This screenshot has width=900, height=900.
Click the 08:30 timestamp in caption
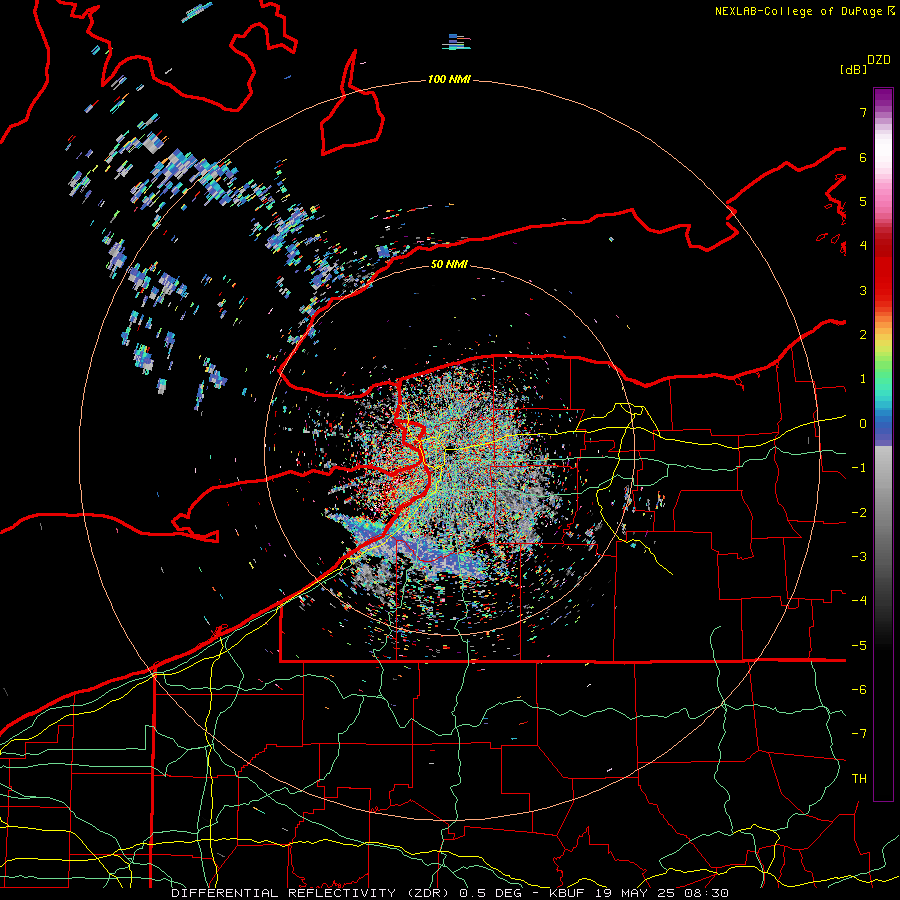tap(707, 893)
